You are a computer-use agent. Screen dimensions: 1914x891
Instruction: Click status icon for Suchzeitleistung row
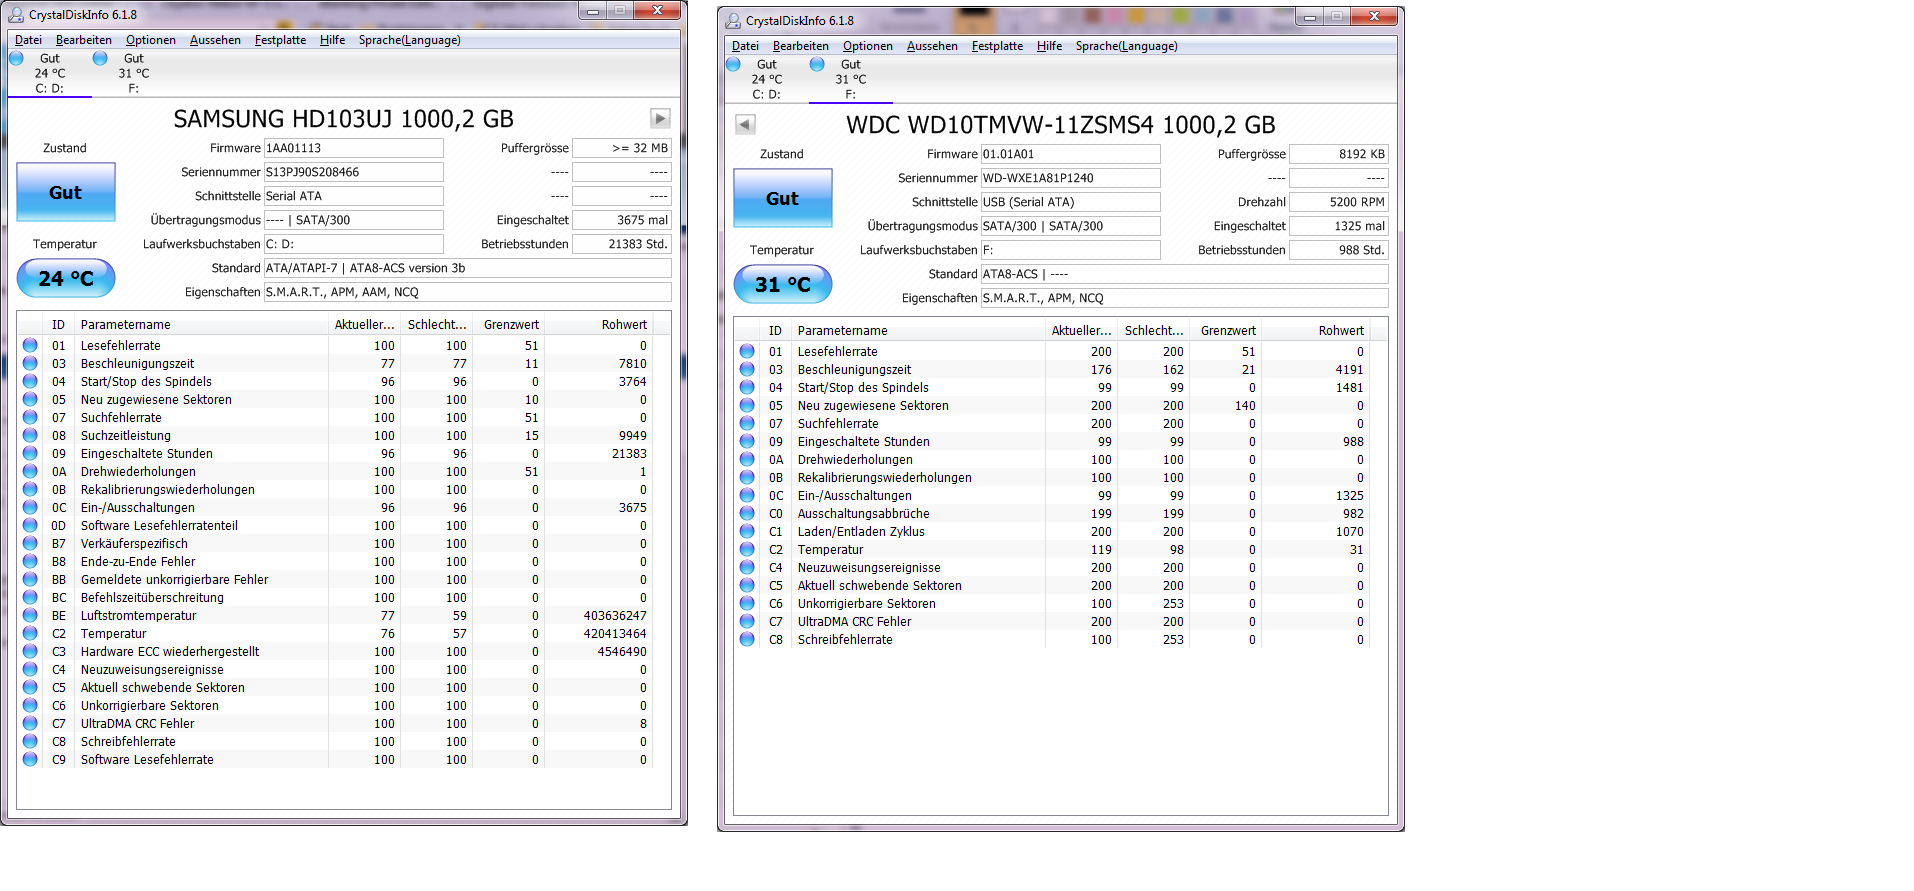[30, 435]
